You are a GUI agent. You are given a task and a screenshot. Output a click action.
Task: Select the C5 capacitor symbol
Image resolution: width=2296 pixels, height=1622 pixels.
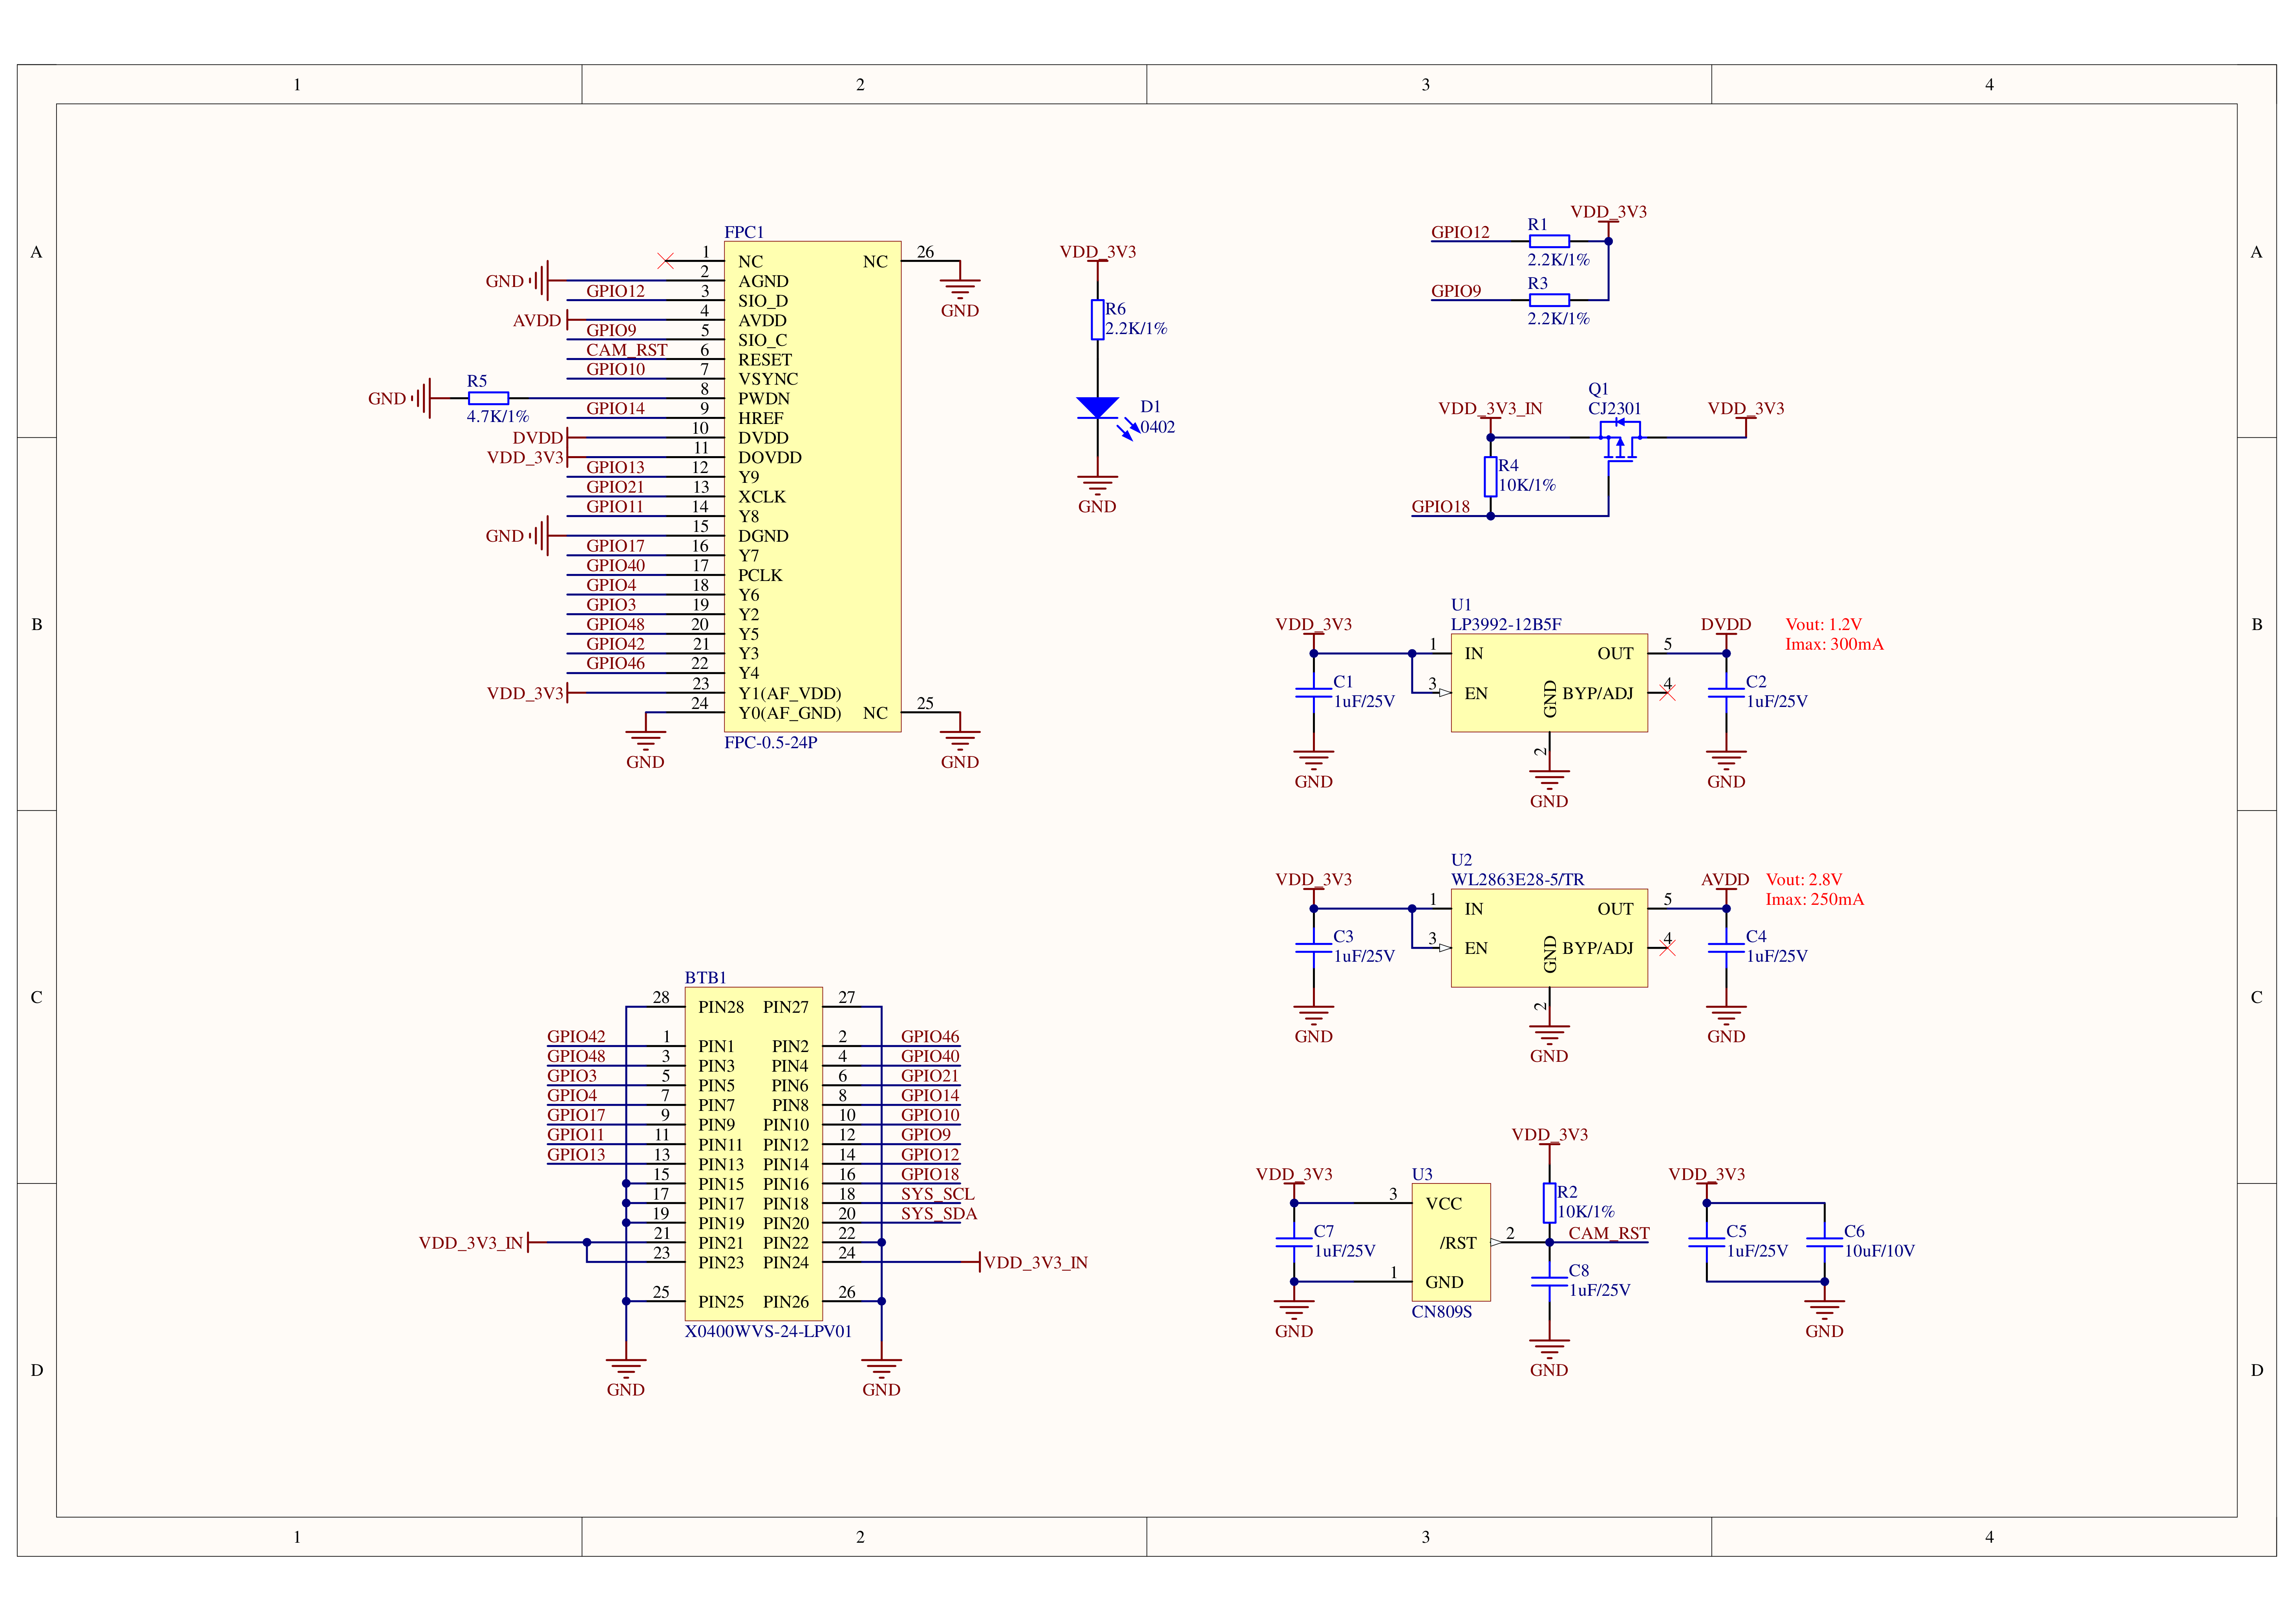click(1706, 1242)
